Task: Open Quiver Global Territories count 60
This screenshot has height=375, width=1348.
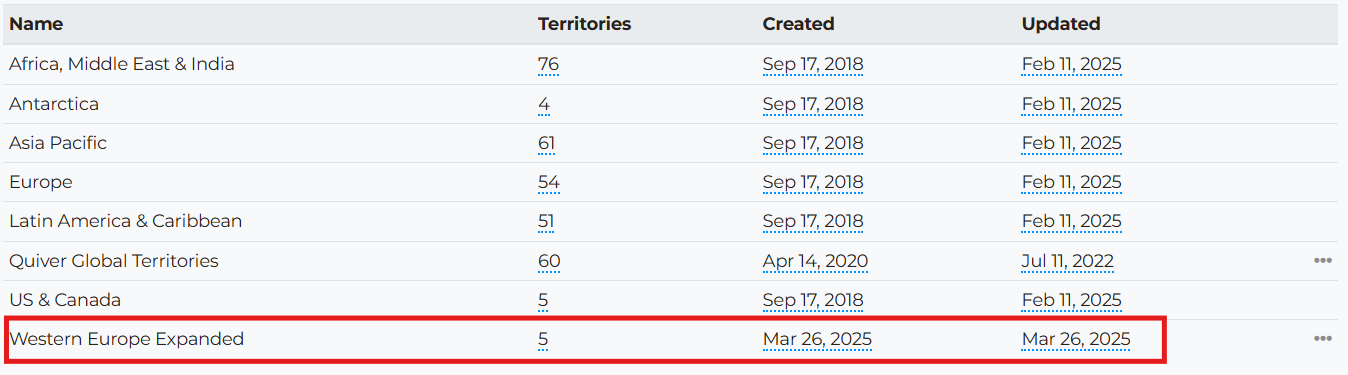Action: tap(549, 261)
